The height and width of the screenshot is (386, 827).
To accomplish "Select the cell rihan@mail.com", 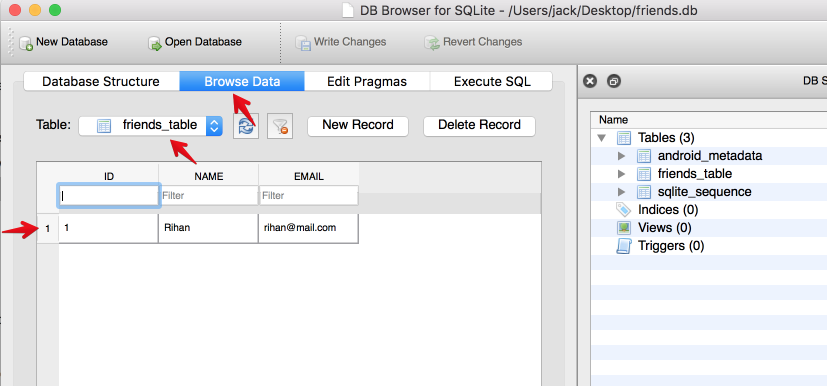I will pos(309,228).
